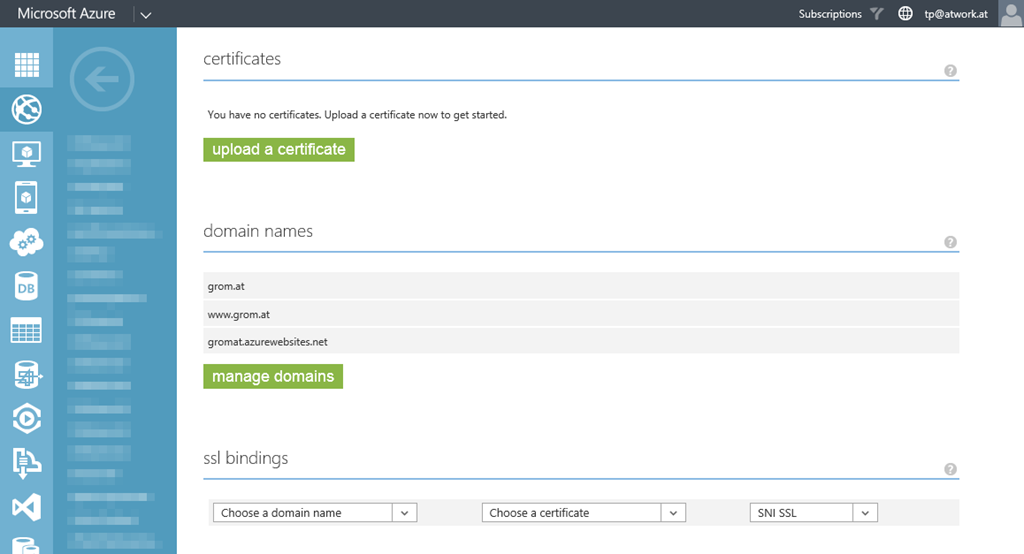
Task: Click the 'manage domains' button
Action: tap(273, 376)
